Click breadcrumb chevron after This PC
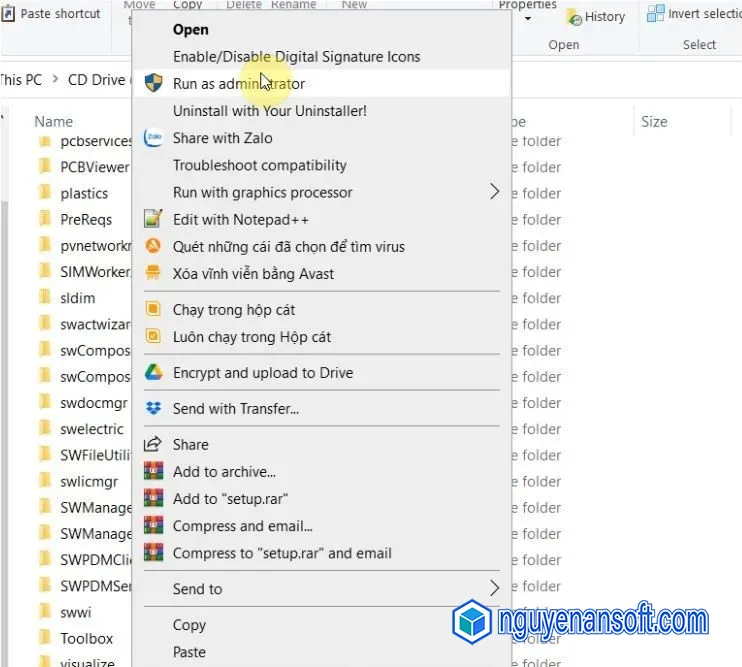Image resolution: width=742 pixels, height=667 pixels. (55, 79)
